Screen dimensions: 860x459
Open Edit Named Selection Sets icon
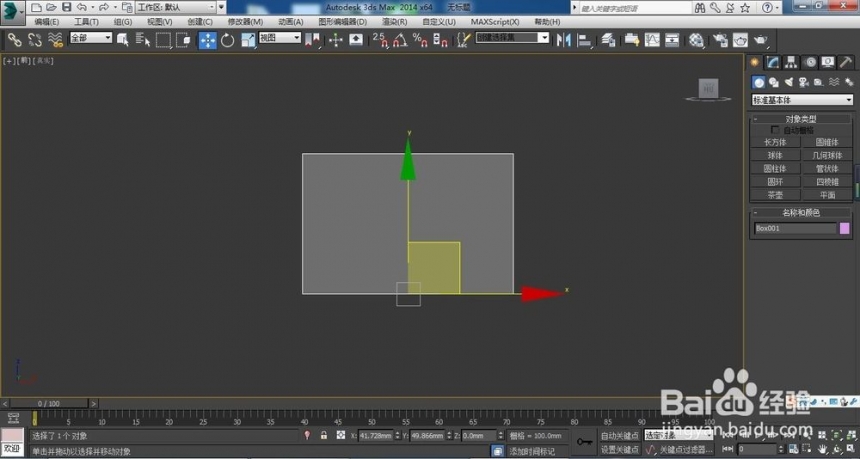[x=464, y=40]
